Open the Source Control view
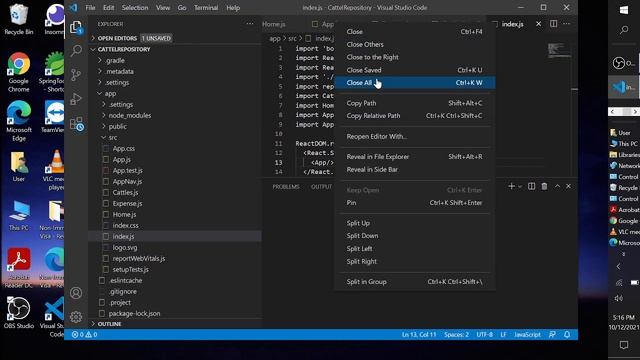640x360 pixels. click(x=76, y=75)
